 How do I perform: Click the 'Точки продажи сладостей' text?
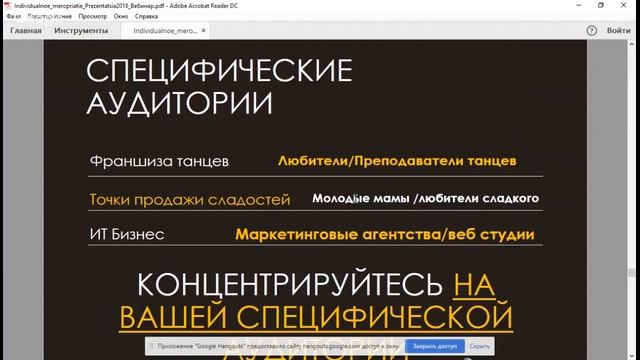pyautogui.click(x=190, y=200)
